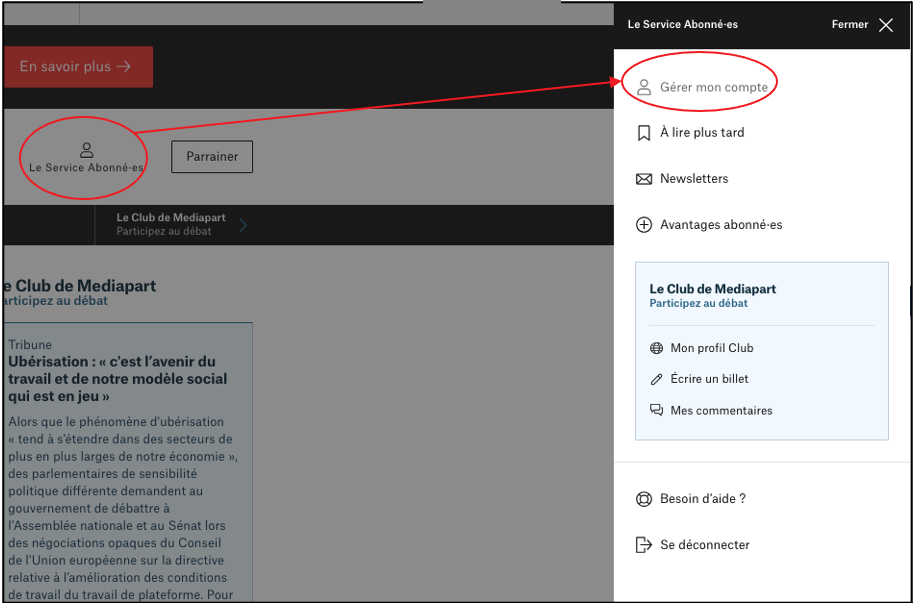Click the pencil icon for Écrire un billet
Screen dimensions: 915x603
click(656, 379)
